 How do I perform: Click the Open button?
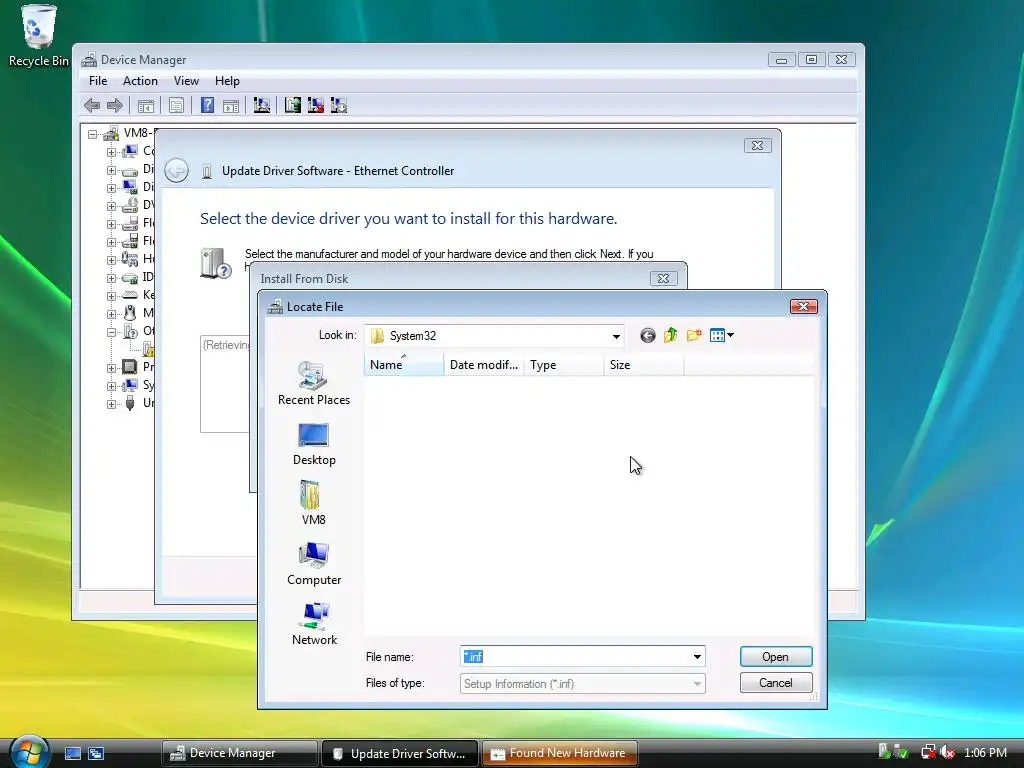(x=776, y=657)
